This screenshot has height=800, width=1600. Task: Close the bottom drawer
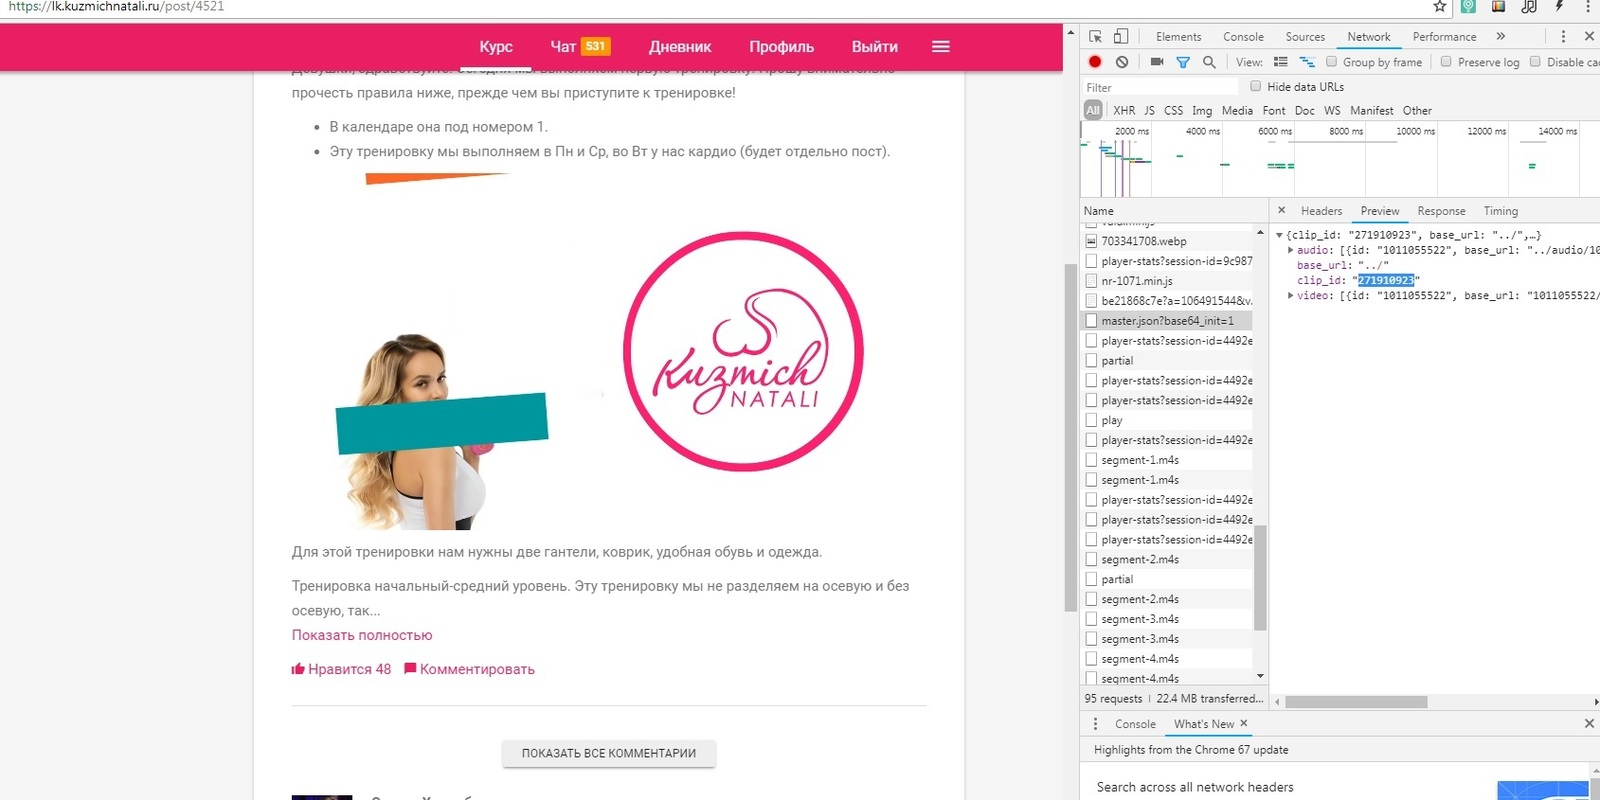pos(1589,723)
